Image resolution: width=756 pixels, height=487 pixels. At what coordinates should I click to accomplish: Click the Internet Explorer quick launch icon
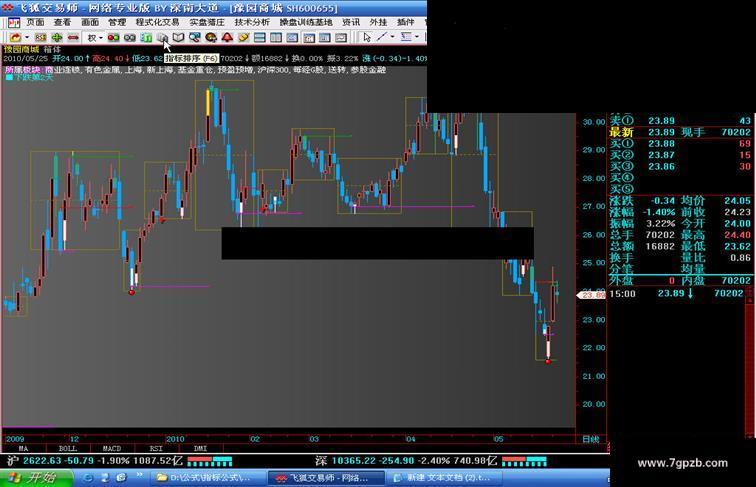[89, 478]
